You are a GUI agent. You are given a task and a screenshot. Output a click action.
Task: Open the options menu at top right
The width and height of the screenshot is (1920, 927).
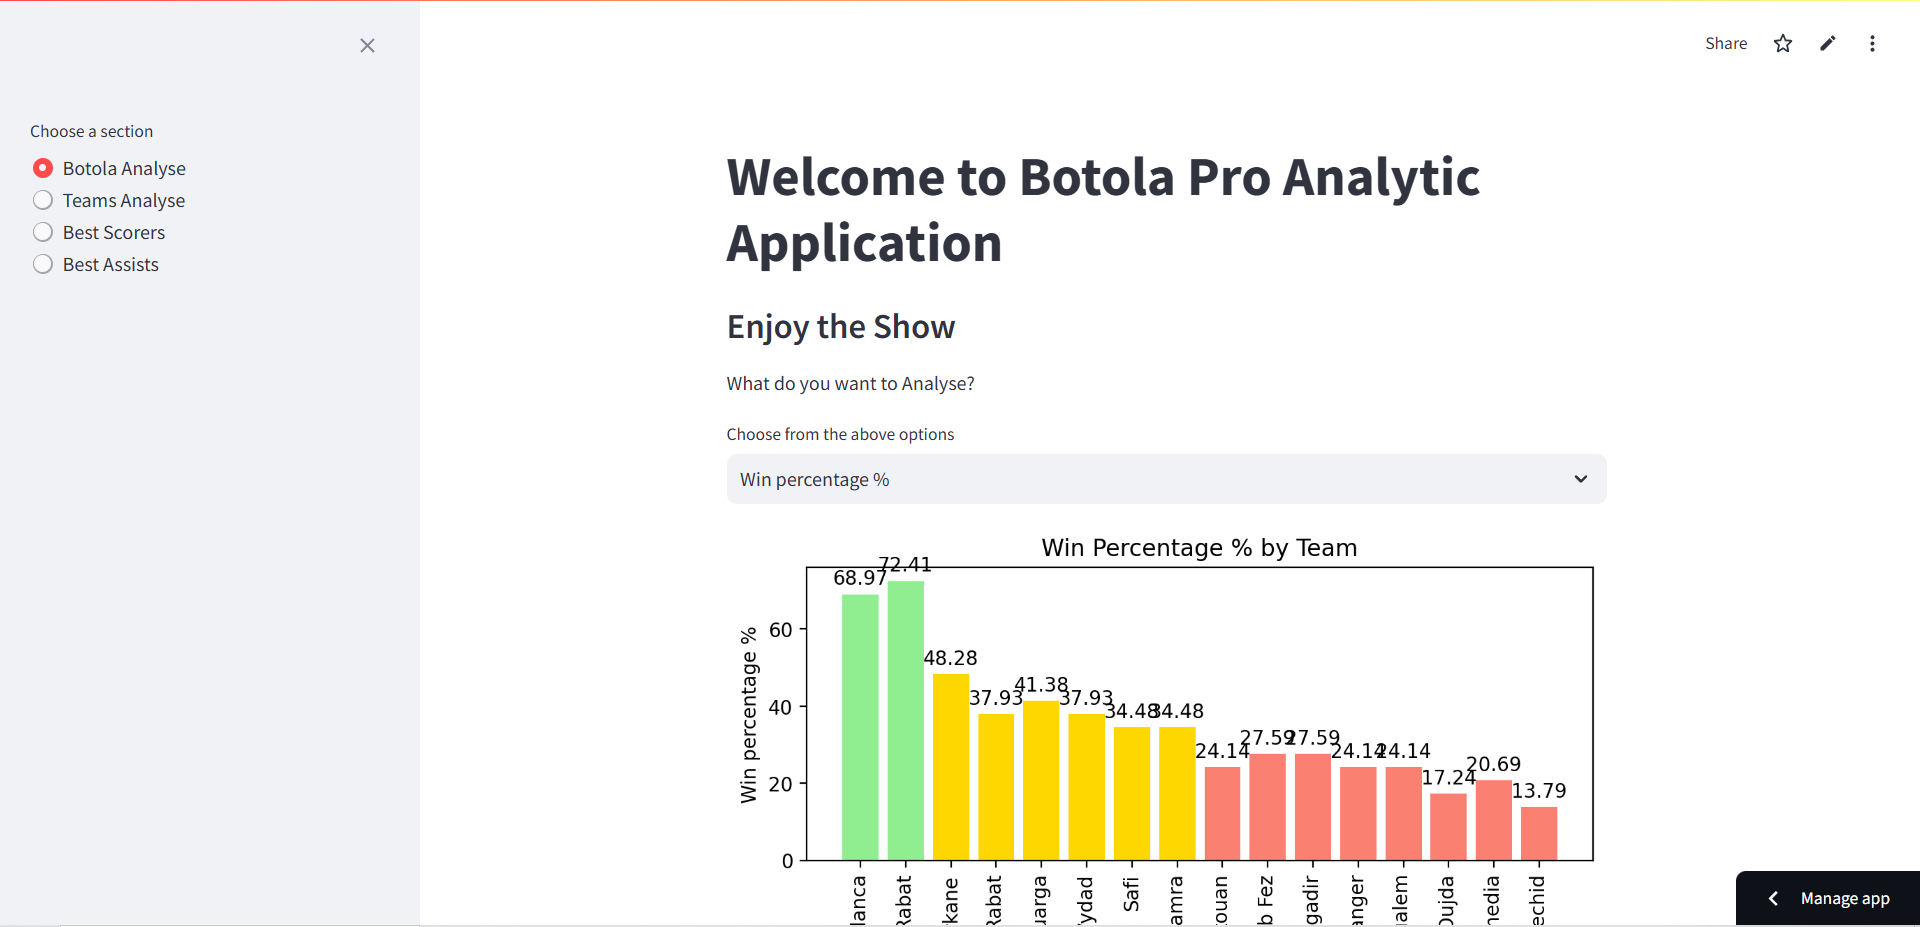[x=1873, y=43]
